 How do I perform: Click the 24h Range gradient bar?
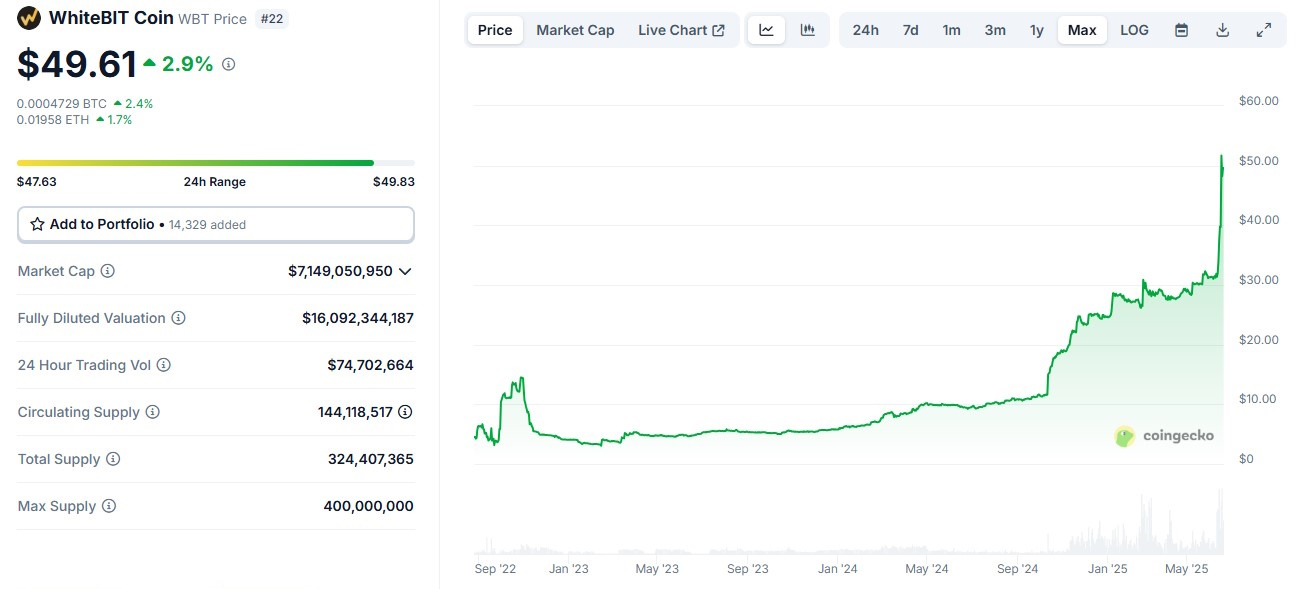[x=215, y=162]
